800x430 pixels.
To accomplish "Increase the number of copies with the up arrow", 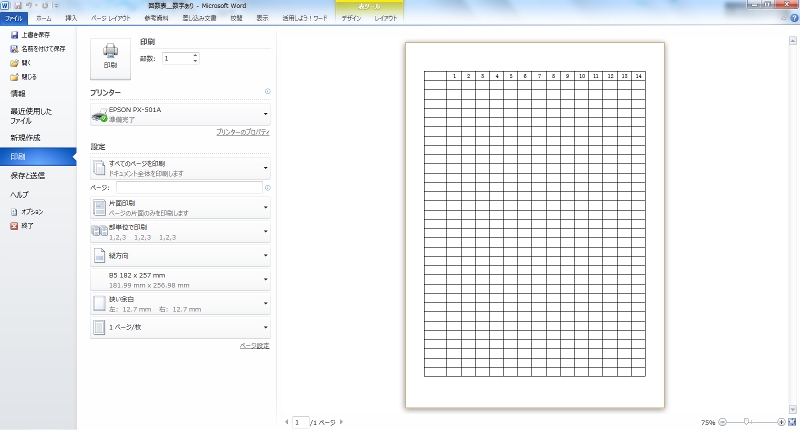I will (x=195, y=56).
